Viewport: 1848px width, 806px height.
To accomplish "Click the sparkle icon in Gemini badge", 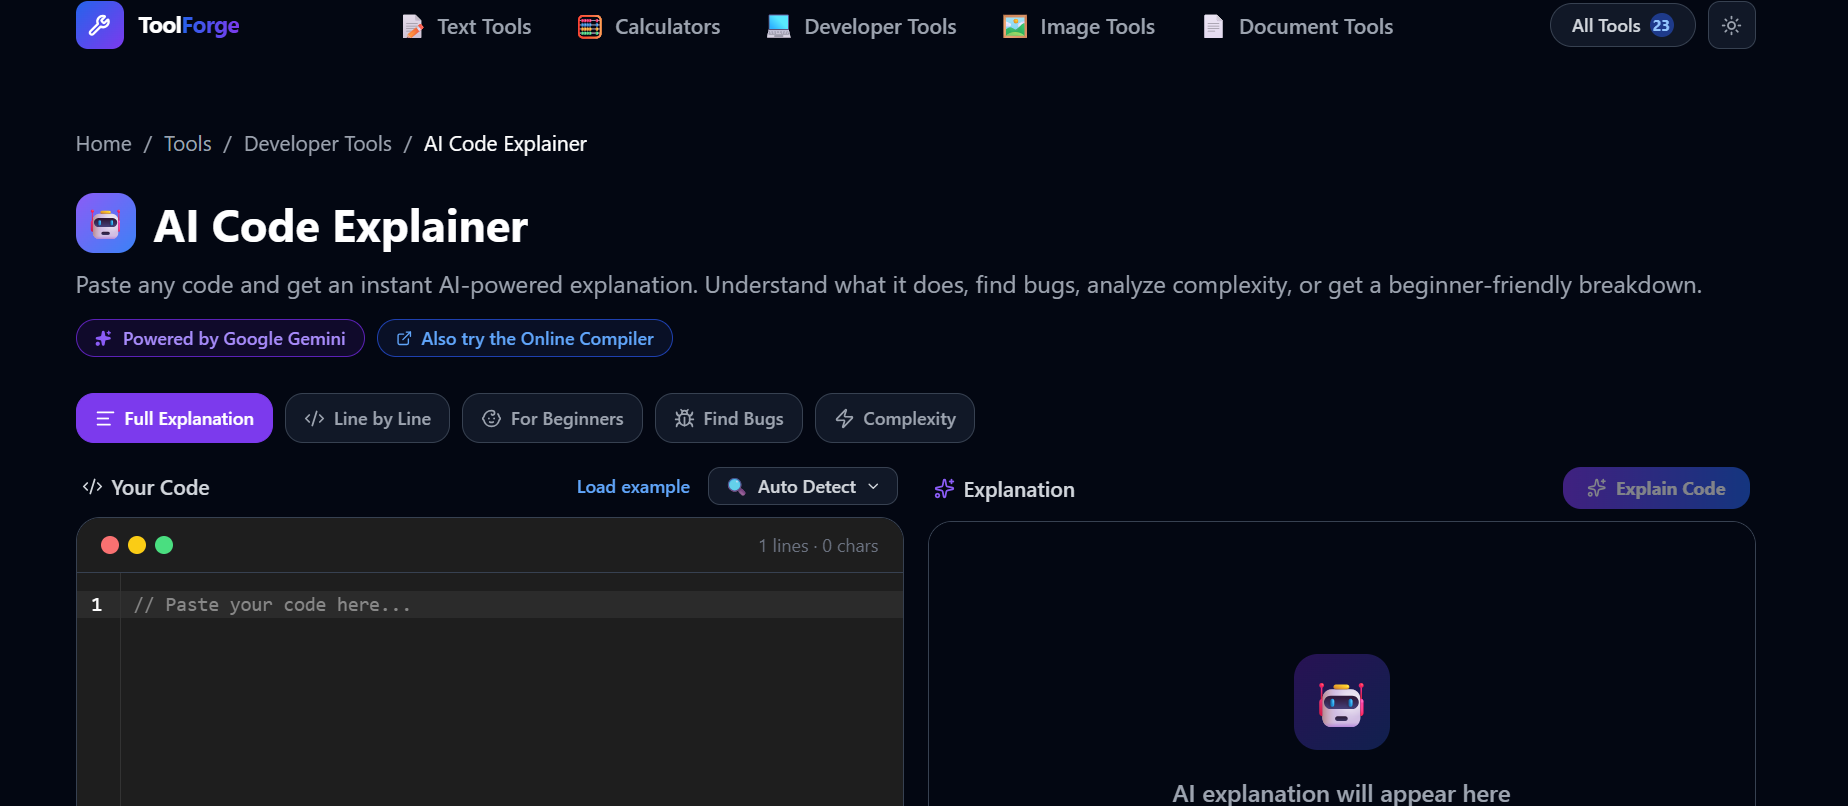I will pos(103,338).
